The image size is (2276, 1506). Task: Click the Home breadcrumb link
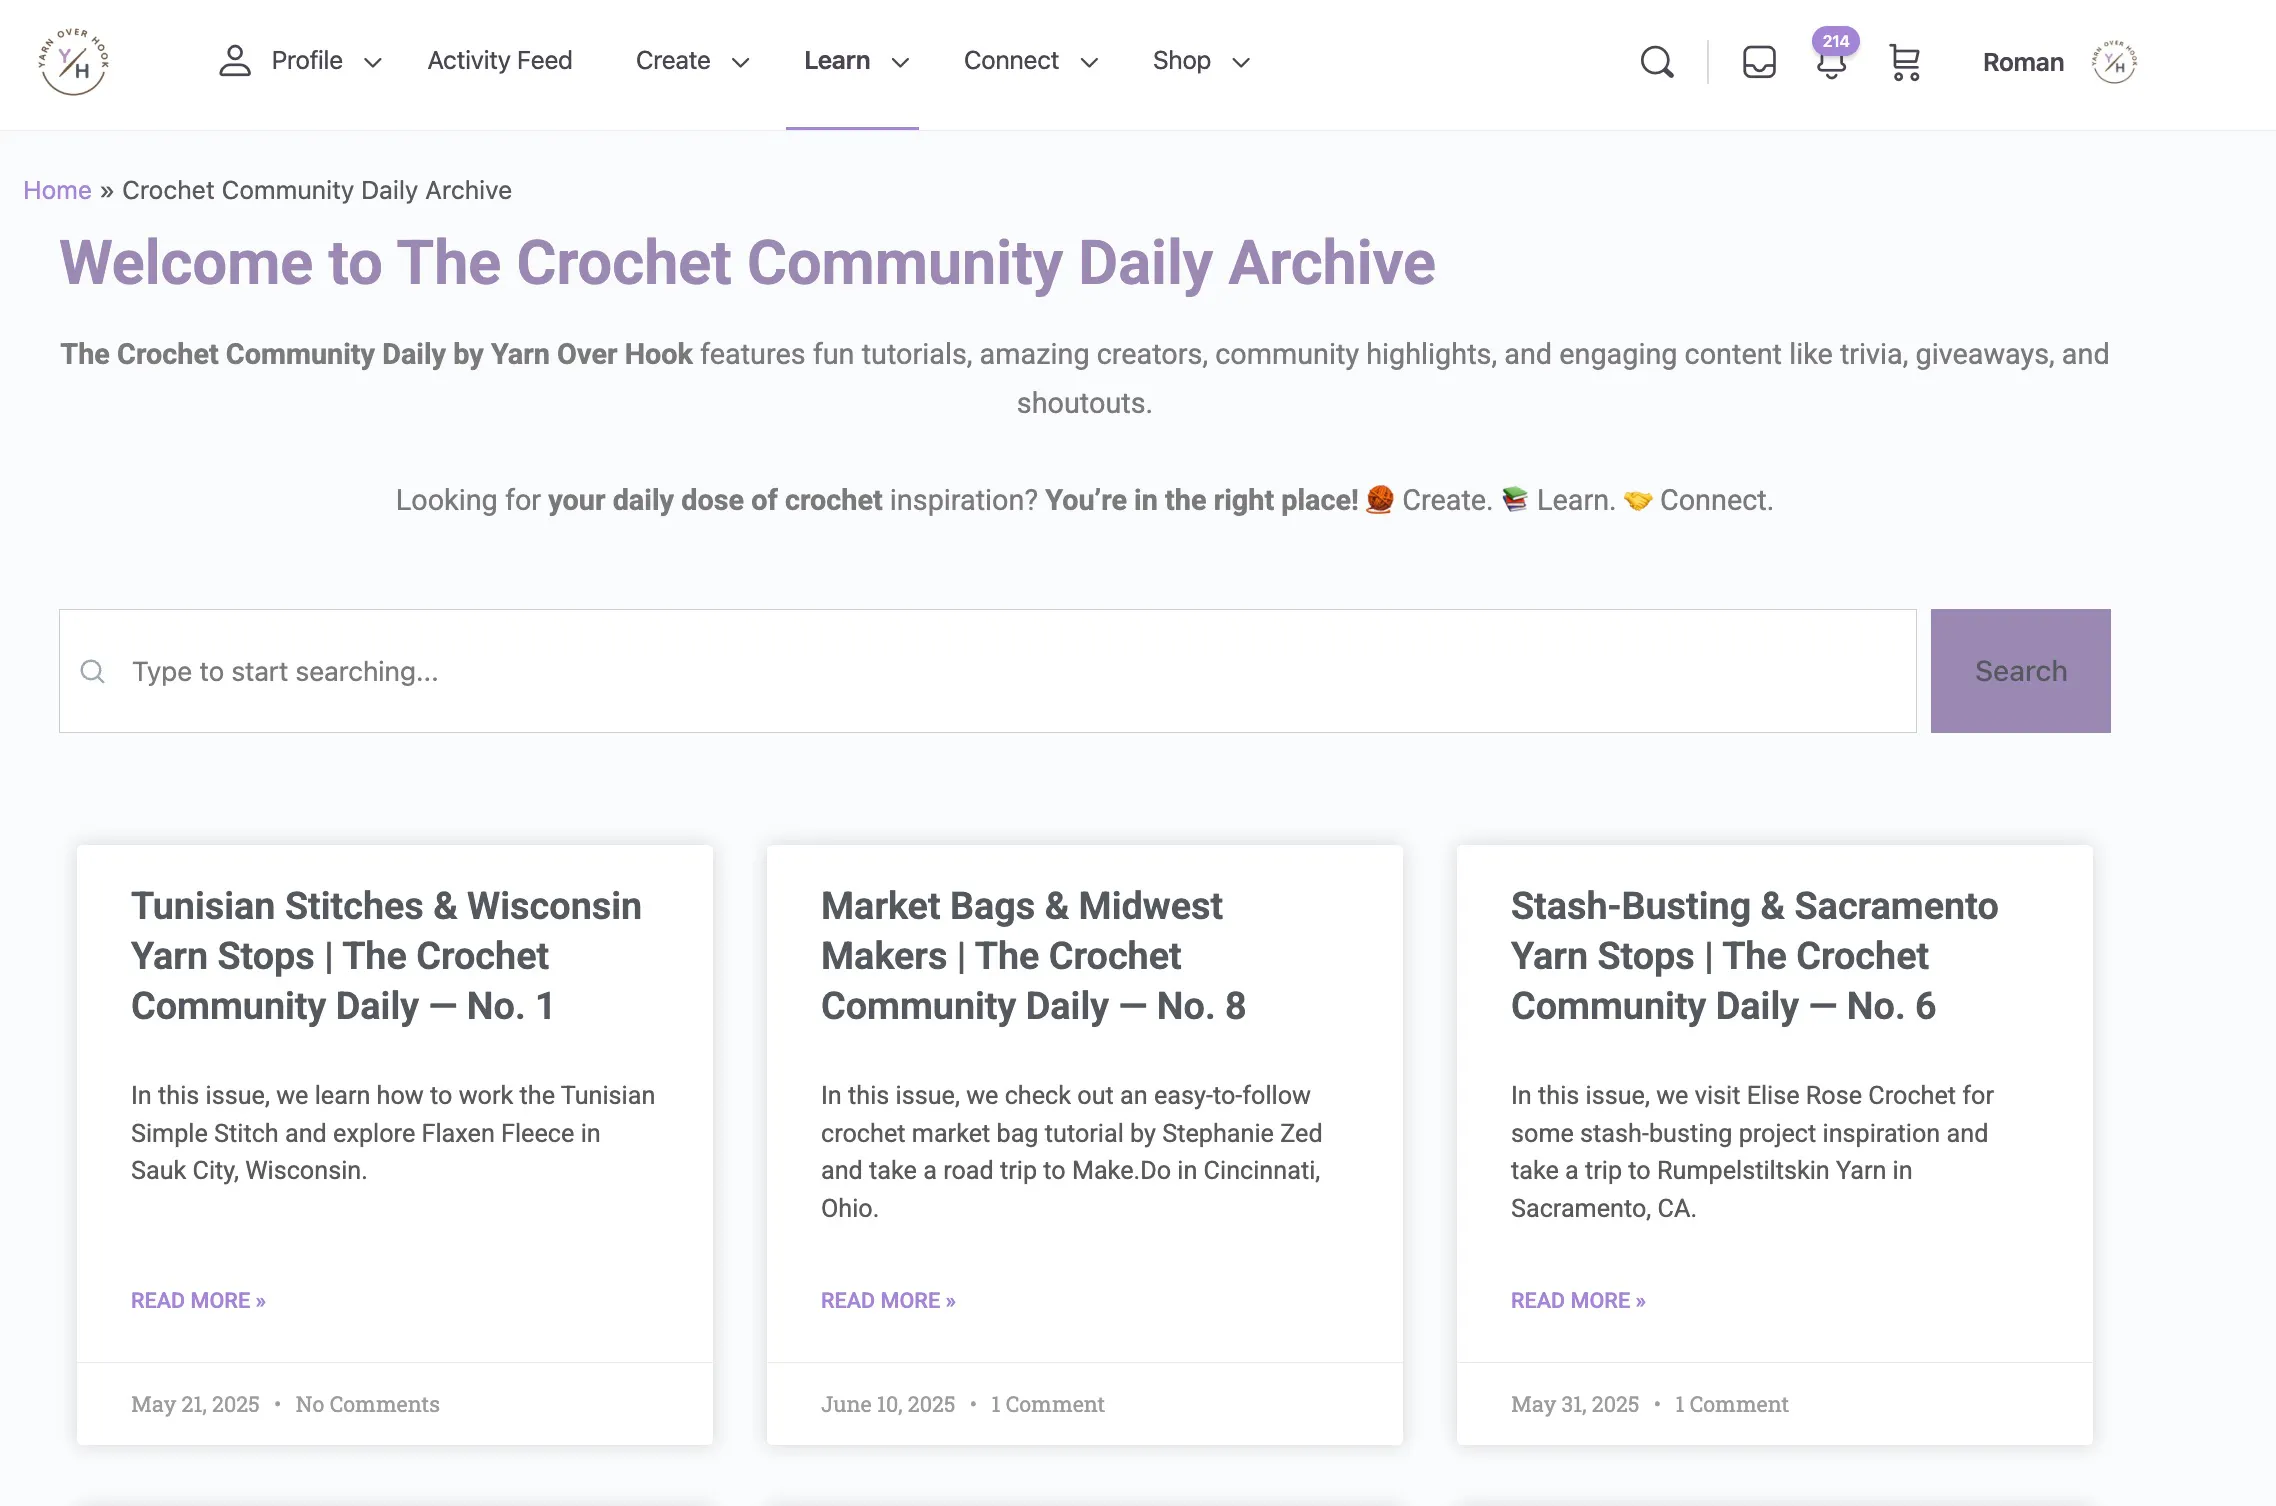57,190
